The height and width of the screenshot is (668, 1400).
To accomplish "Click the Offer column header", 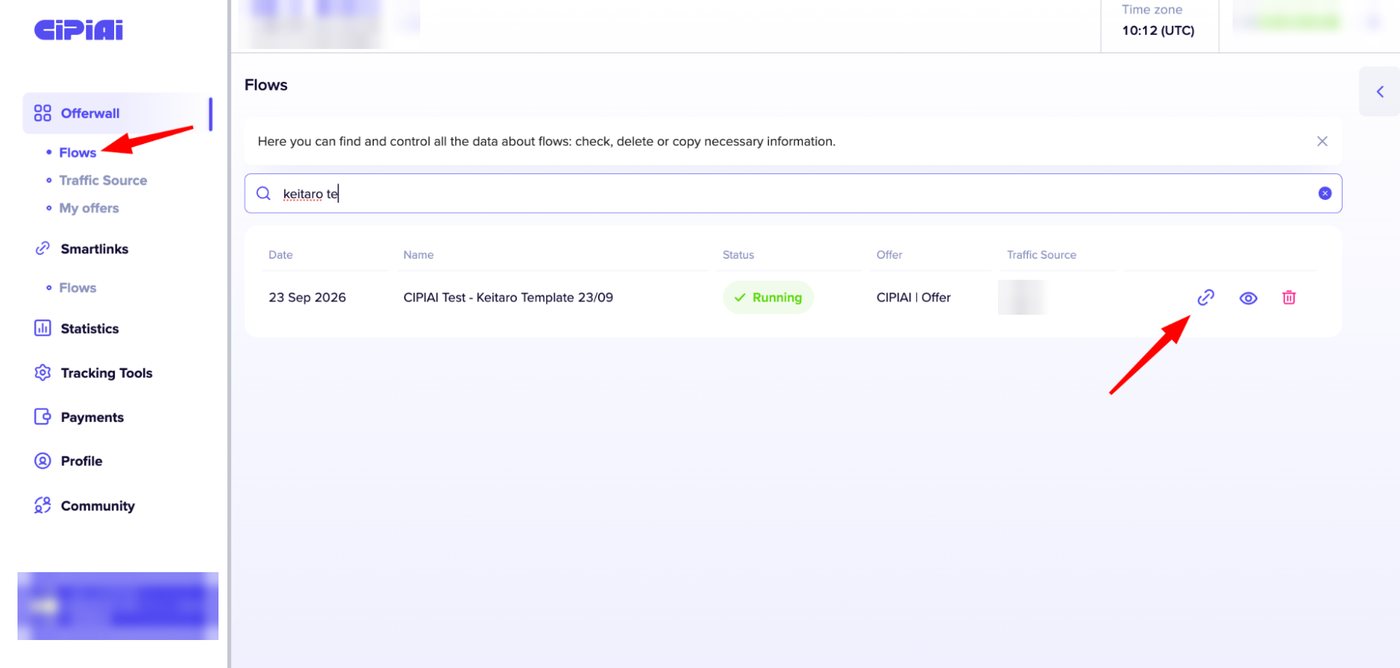I will coord(889,255).
